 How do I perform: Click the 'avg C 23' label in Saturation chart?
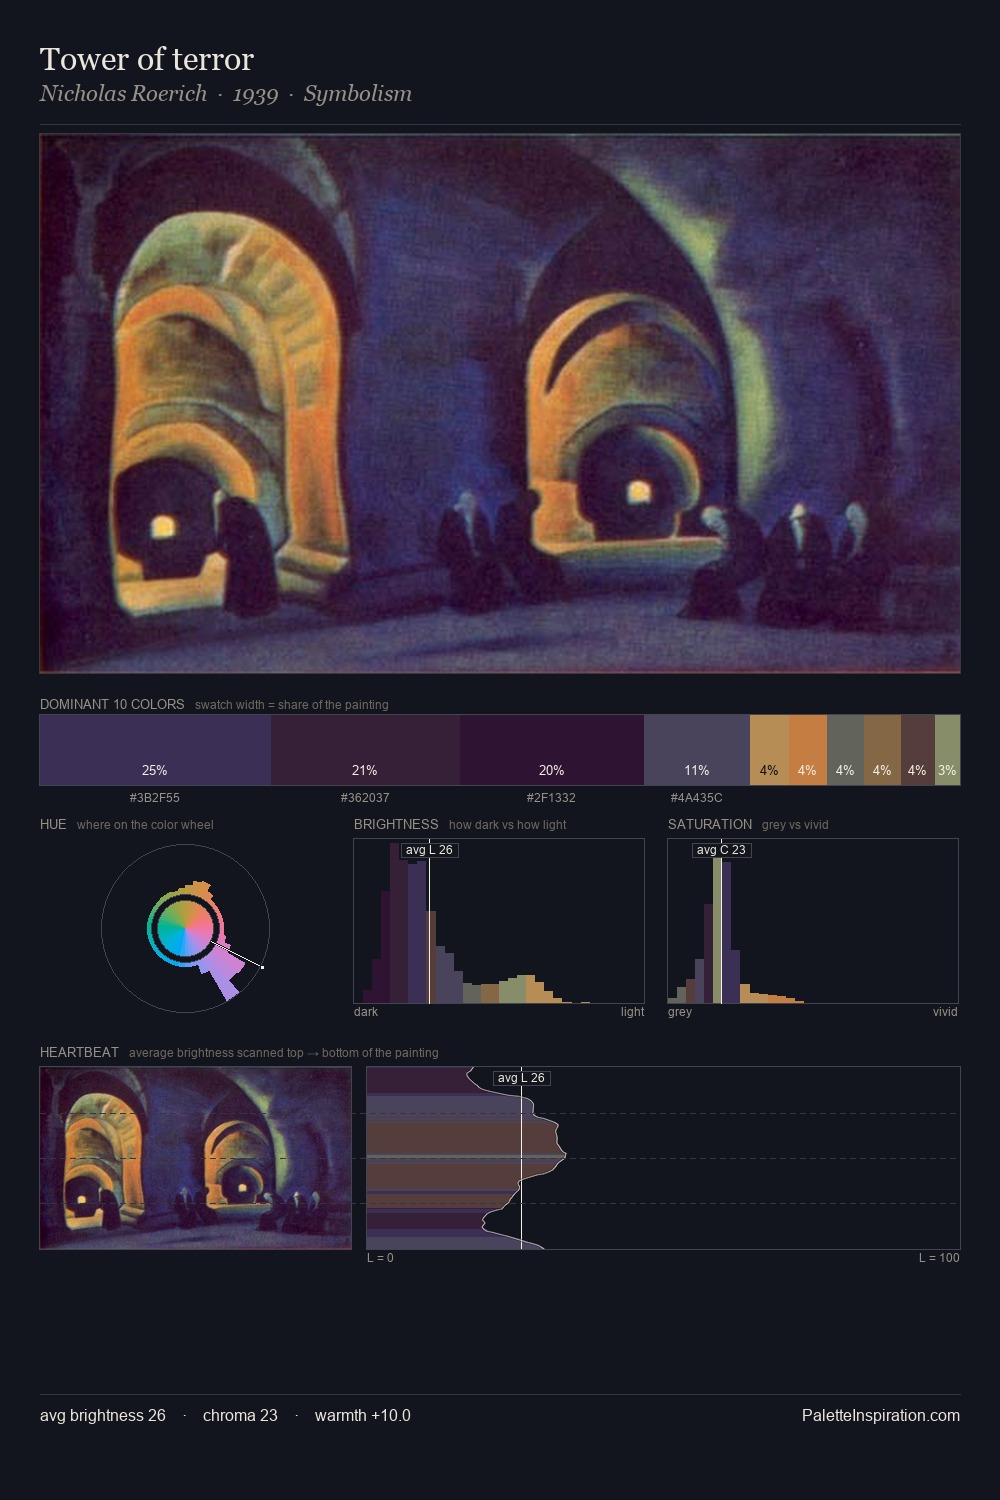pyautogui.click(x=721, y=850)
